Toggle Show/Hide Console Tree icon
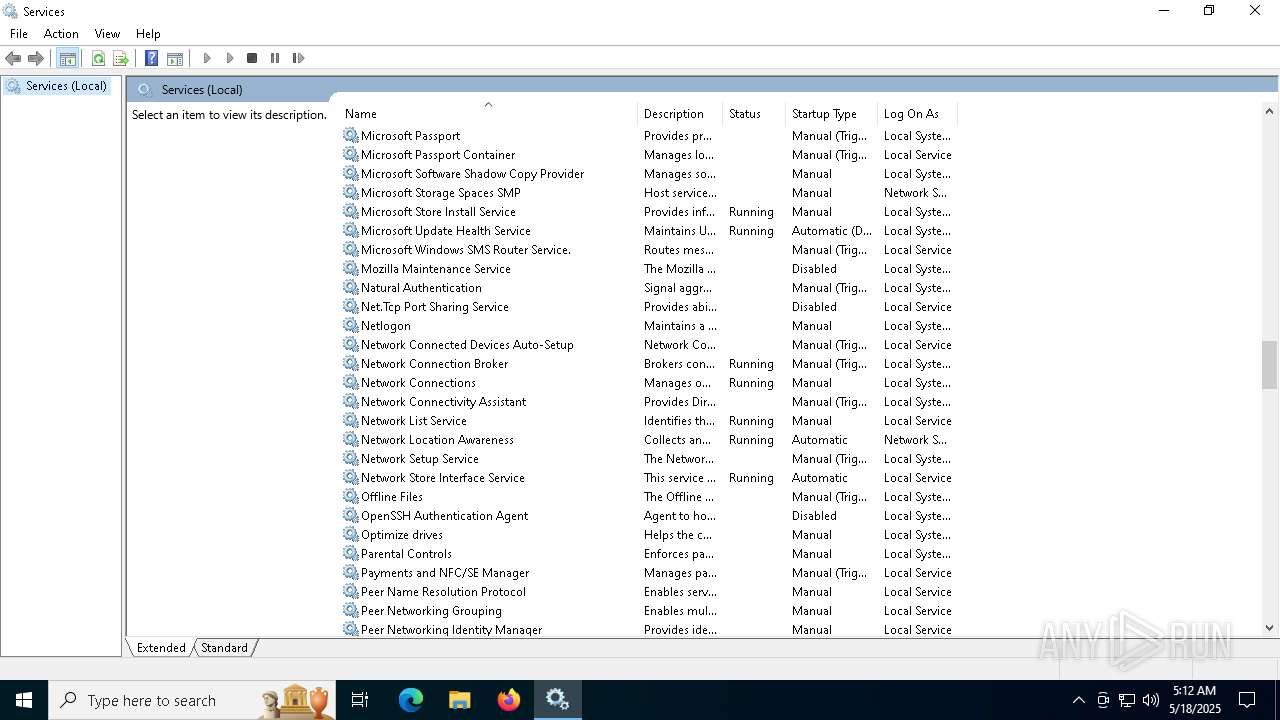The width and height of the screenshot is (1280, 720). pyautogui.click(x=68, y=59)
